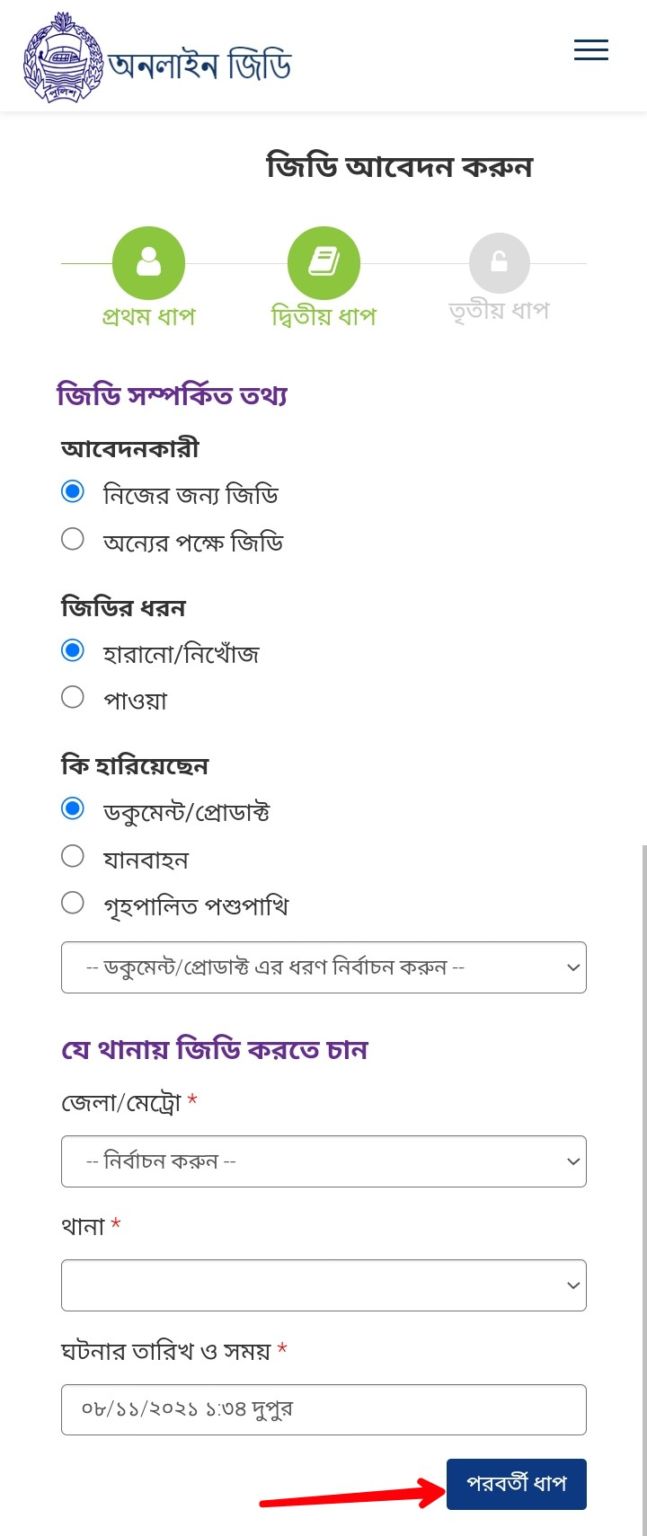
Task: Click the first step person icon
Action: click(148, 263)
